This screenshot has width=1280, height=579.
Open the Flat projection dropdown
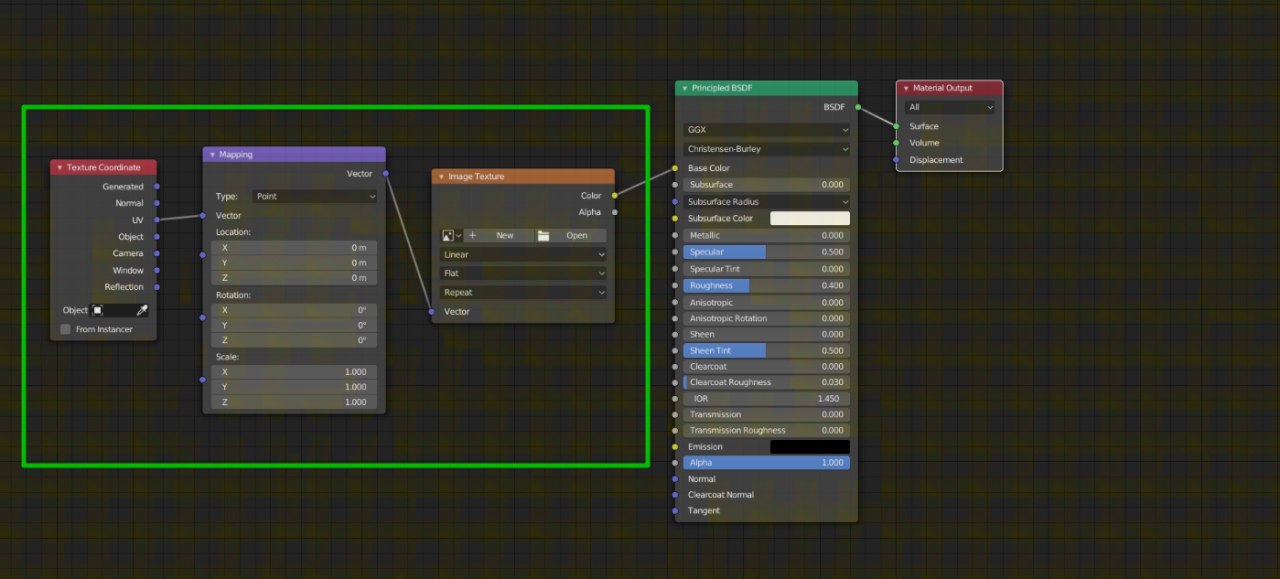pos(523,273)
